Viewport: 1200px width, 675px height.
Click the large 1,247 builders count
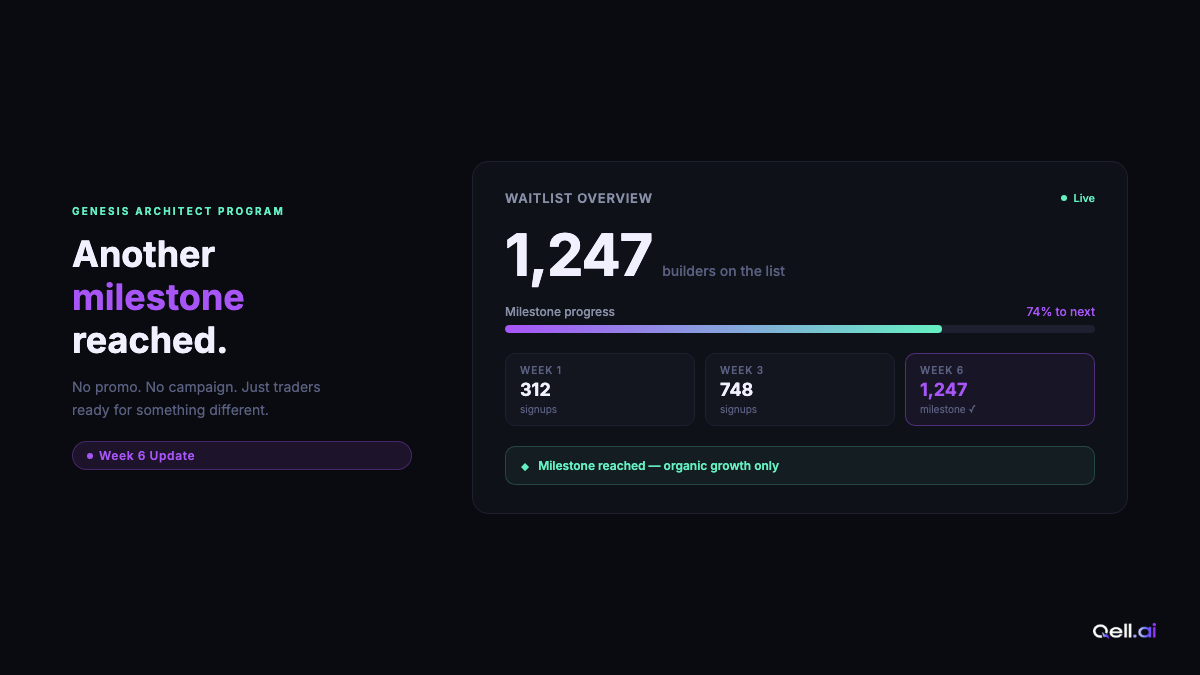point(578,255)
